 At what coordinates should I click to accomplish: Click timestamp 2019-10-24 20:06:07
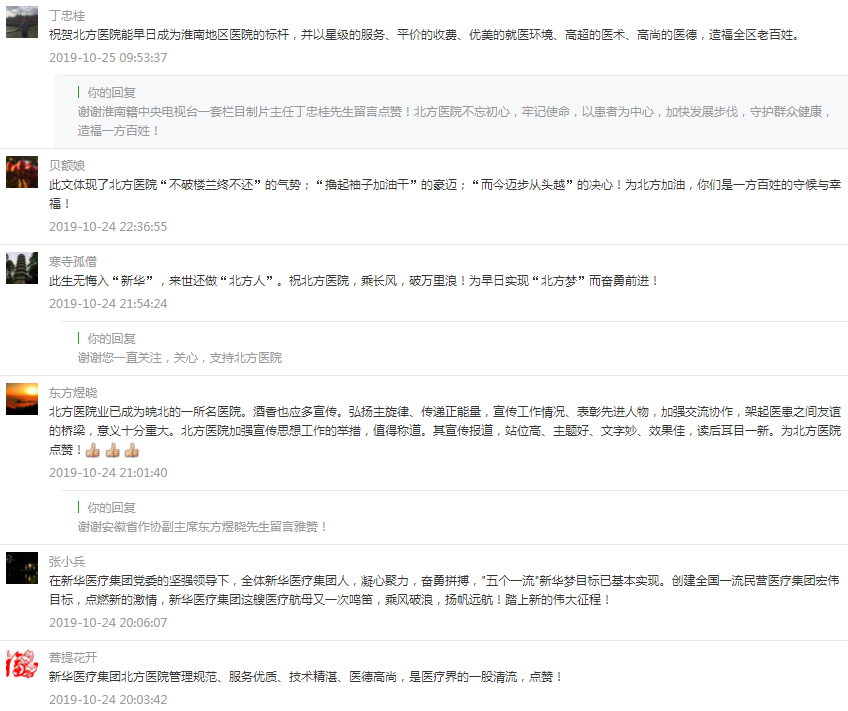tap(108, 622)
